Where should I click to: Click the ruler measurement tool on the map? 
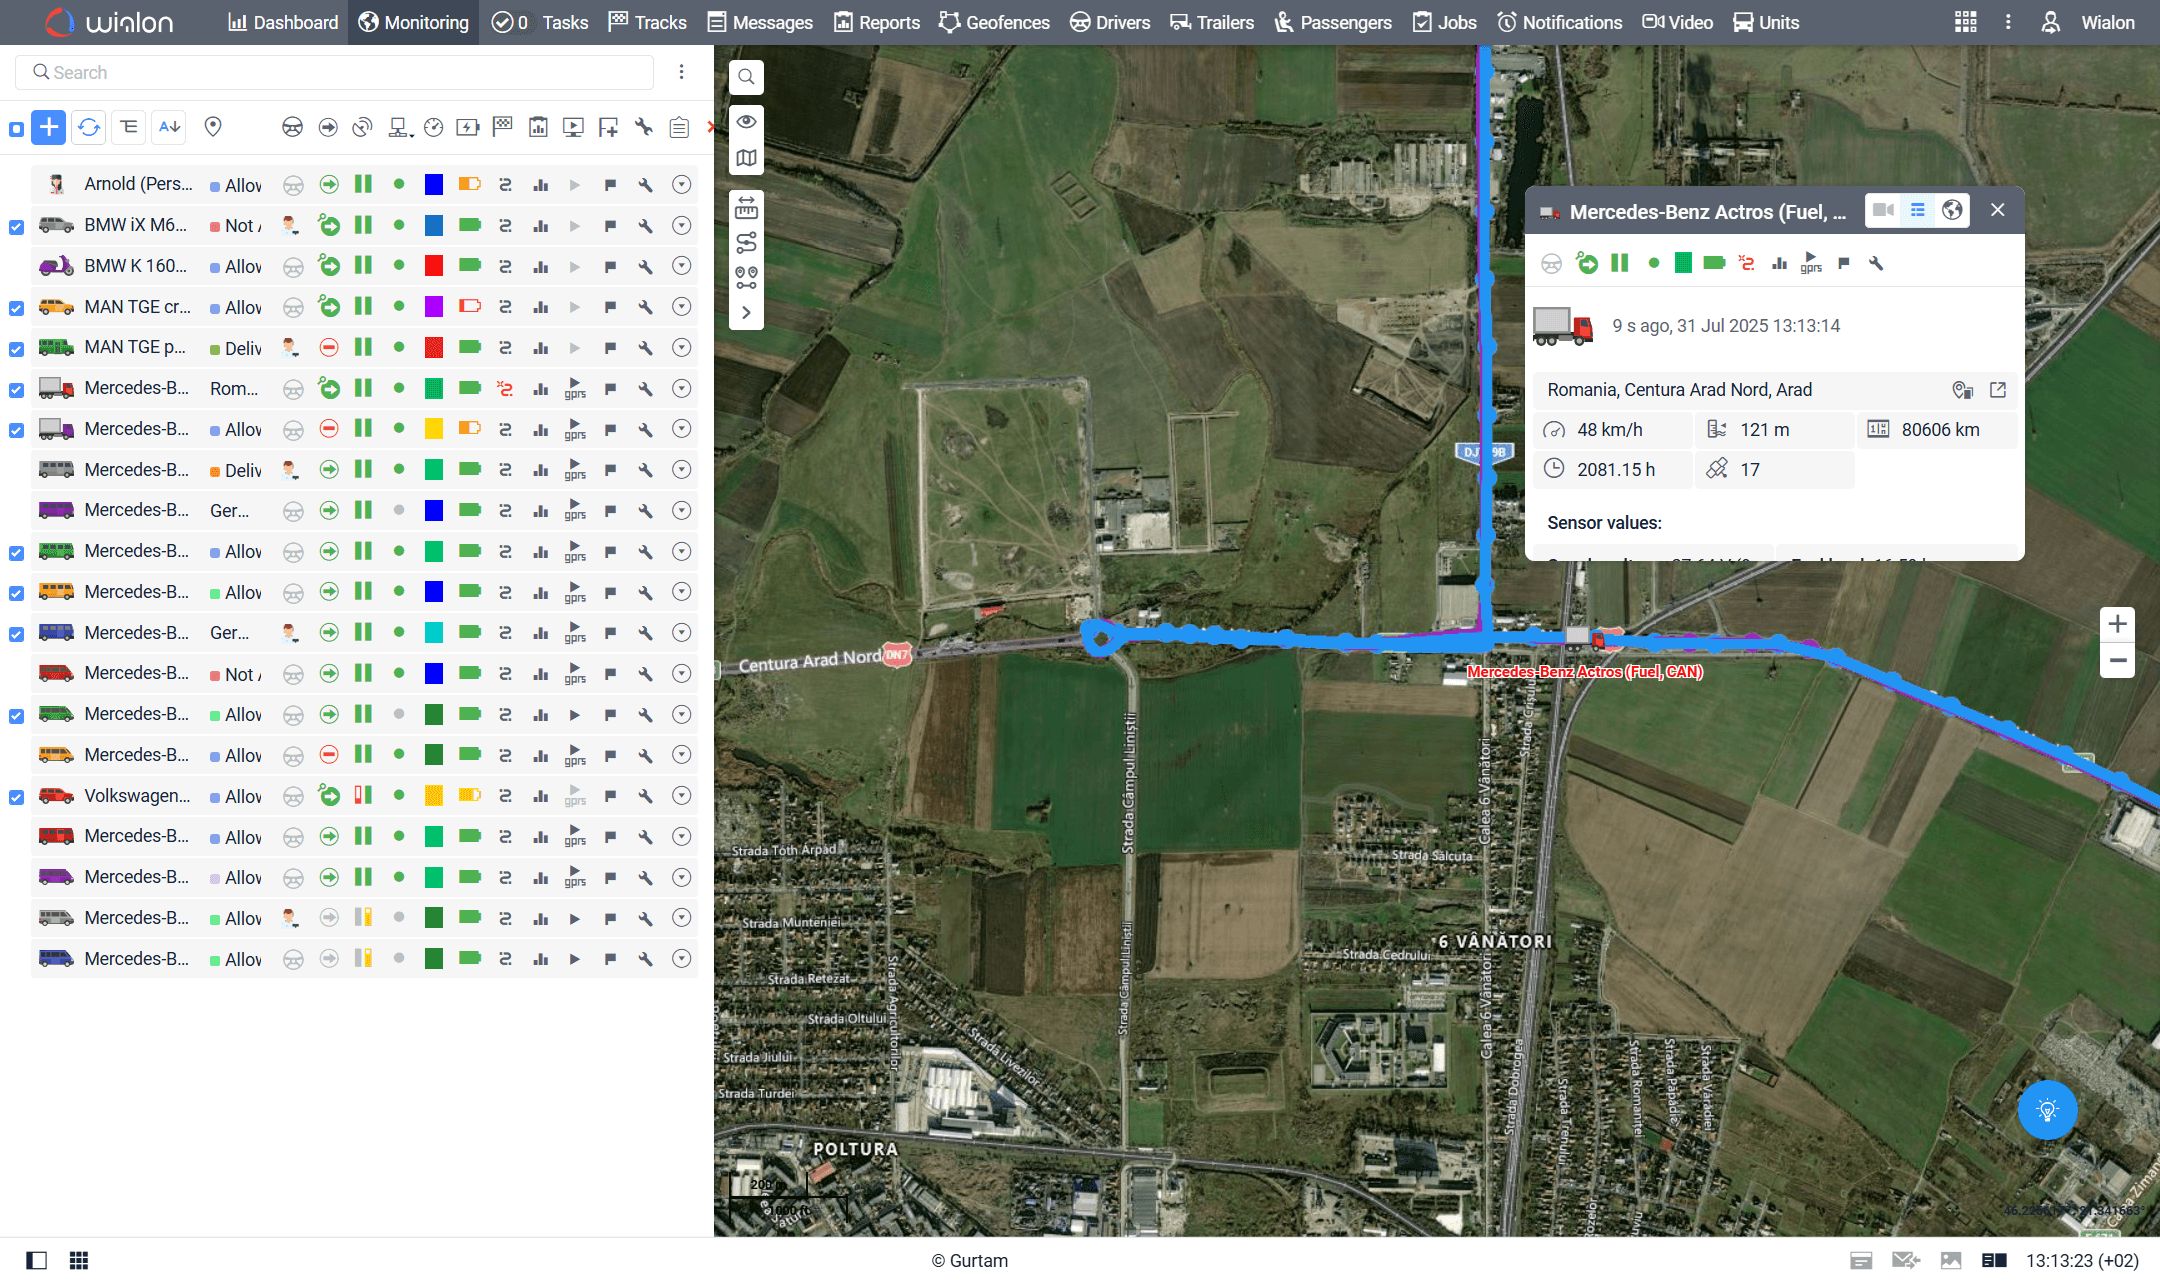746,207
